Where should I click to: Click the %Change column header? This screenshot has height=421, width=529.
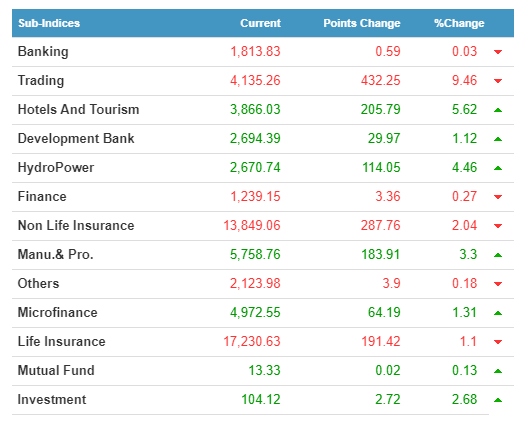coord(459,23)
